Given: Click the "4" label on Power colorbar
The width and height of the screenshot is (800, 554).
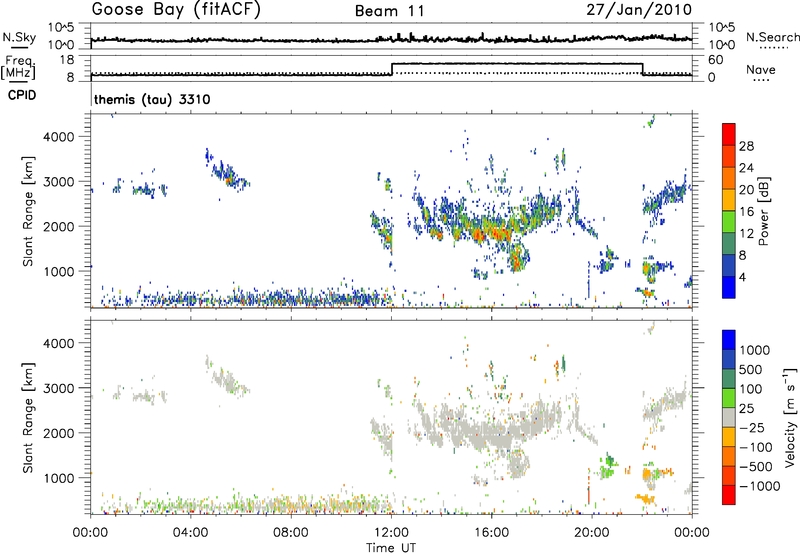Looking at the screenshot, I should click(x=743, y=278).
